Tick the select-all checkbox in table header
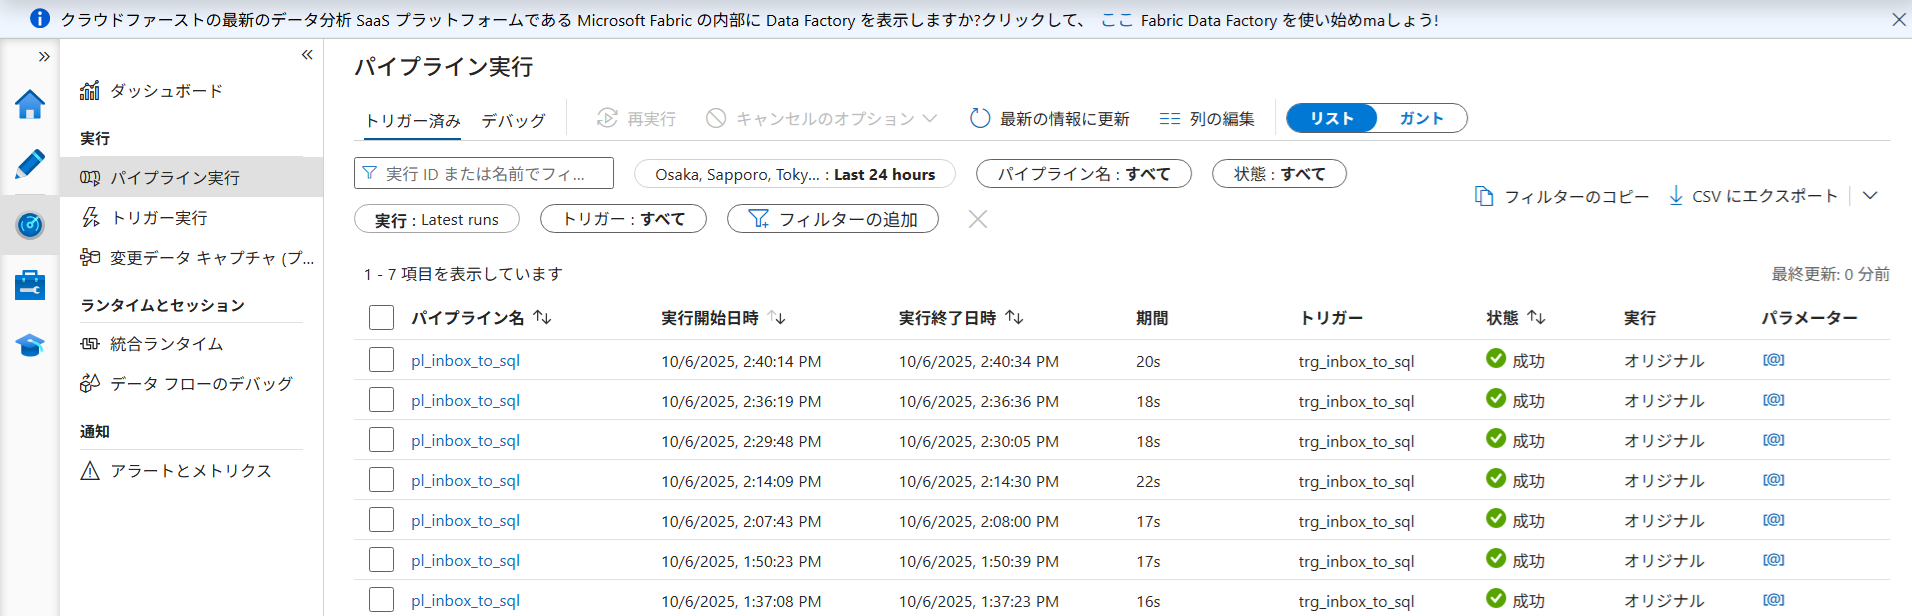Screen dimensions: 1912x616 click(381, 318)
